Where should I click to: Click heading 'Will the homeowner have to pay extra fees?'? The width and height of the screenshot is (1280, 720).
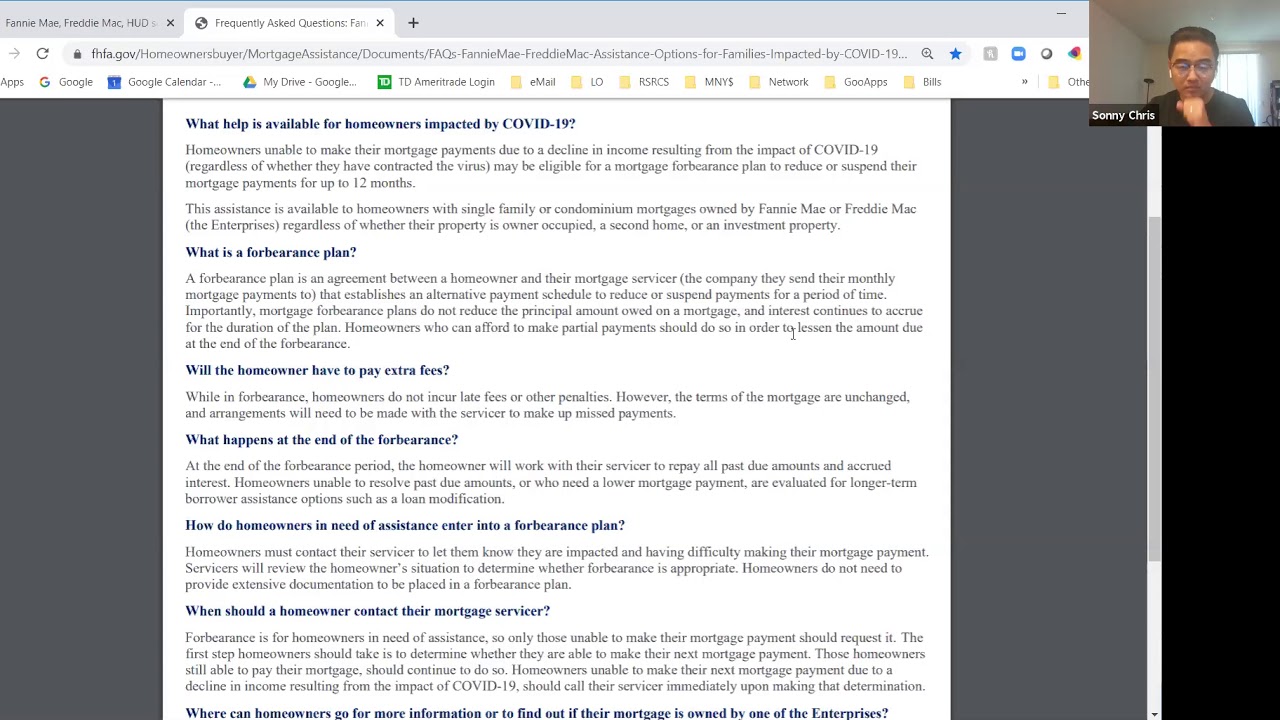[x=317, y=370]
